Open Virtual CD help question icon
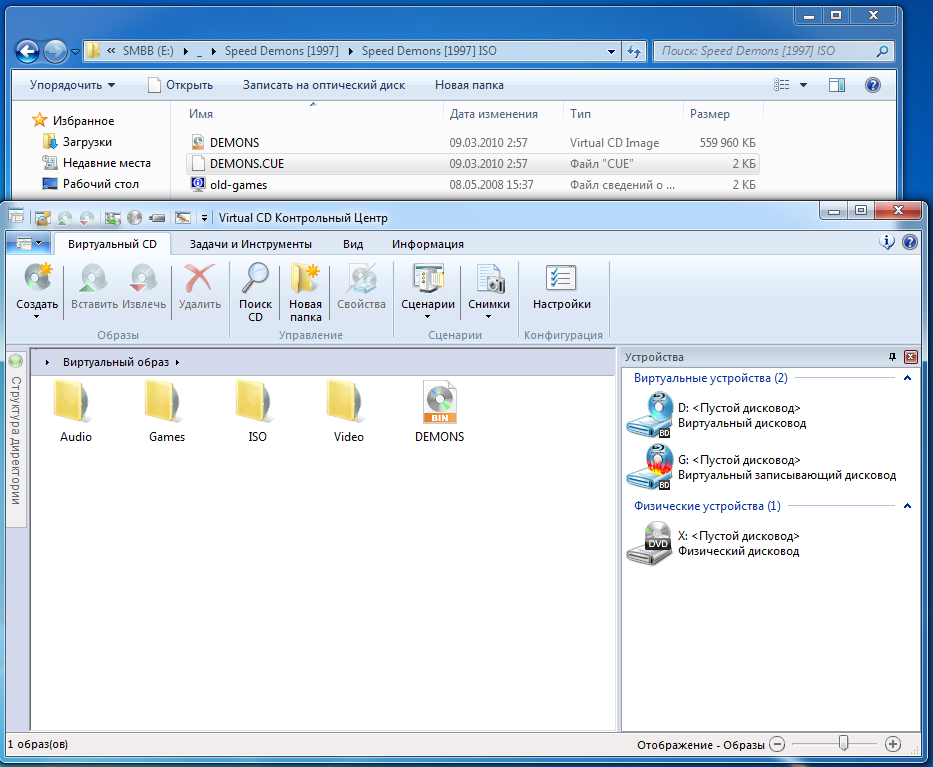Screen dimensions: 933x767 pyautogui.click(x=909, y=242)
